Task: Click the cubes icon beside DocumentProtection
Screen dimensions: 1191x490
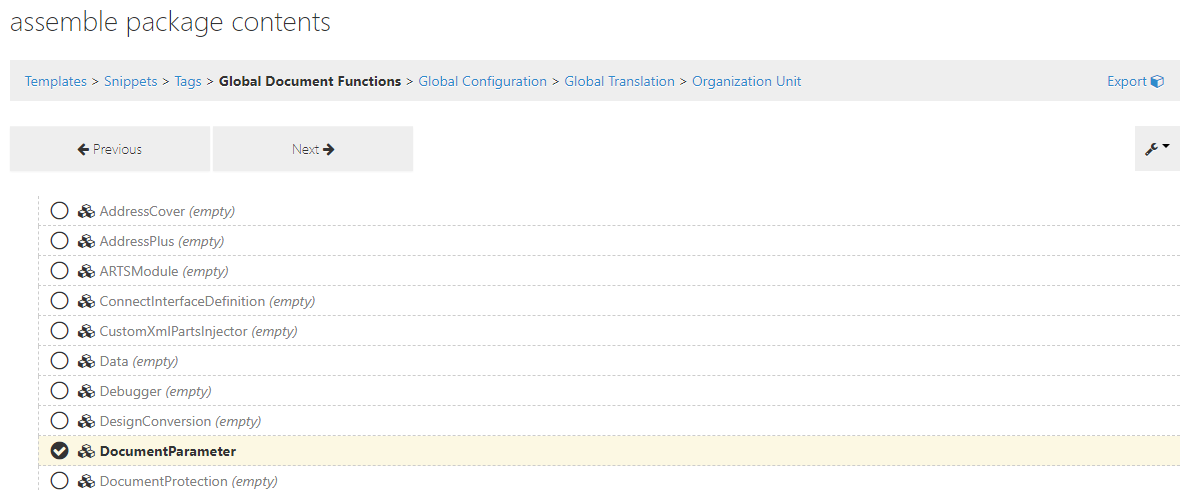Action: pos(86,482)
